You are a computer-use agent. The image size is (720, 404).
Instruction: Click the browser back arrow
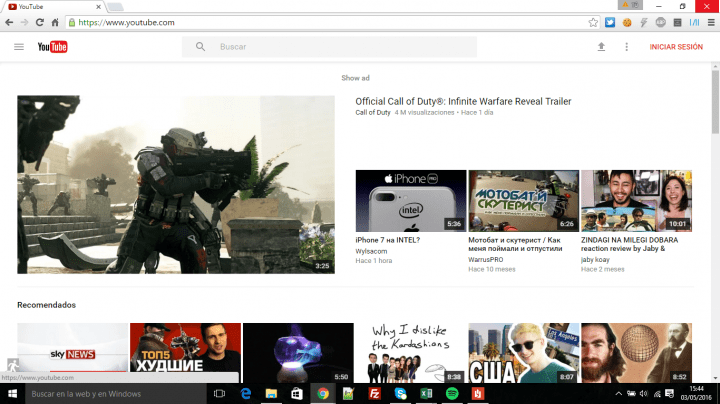point(9,22)
